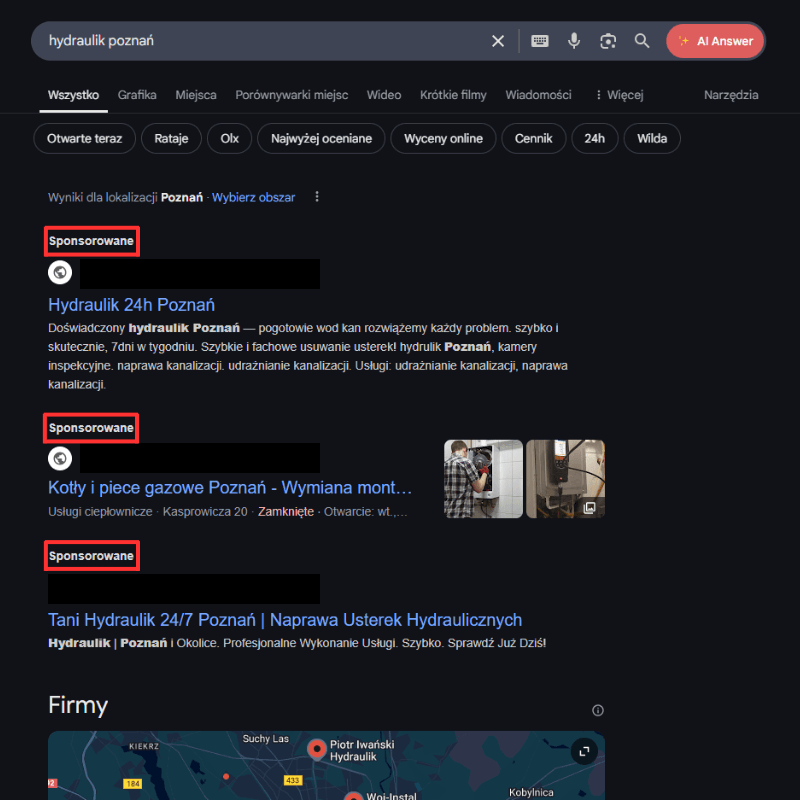Toggle the 'Otwarte teraz' filter chip

(84, 139)
